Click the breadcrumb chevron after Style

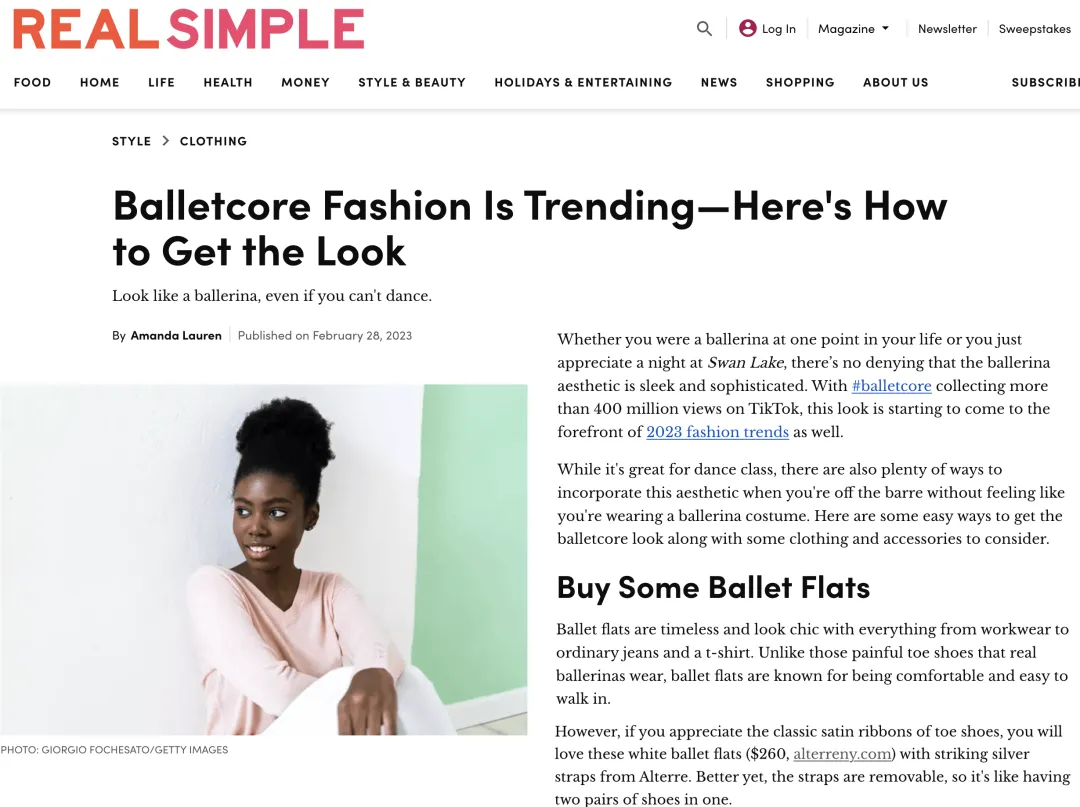[165, 140]
